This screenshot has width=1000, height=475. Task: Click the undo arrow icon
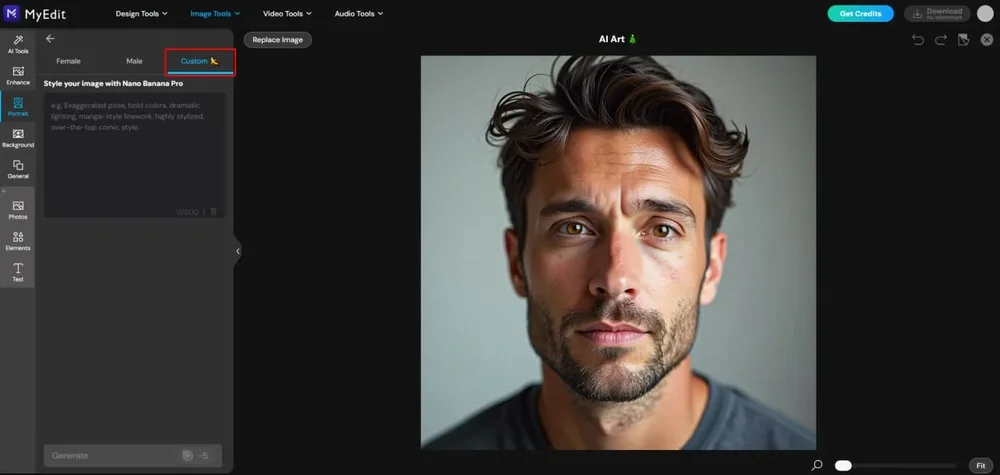[918, 40]
